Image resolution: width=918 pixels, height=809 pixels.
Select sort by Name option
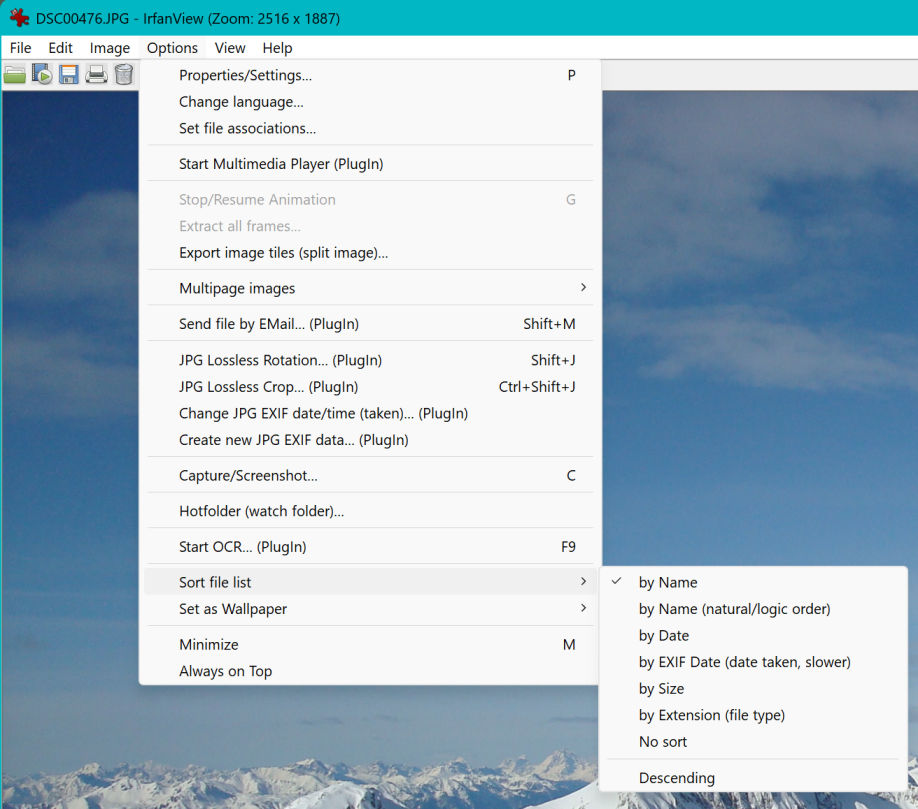668,582
